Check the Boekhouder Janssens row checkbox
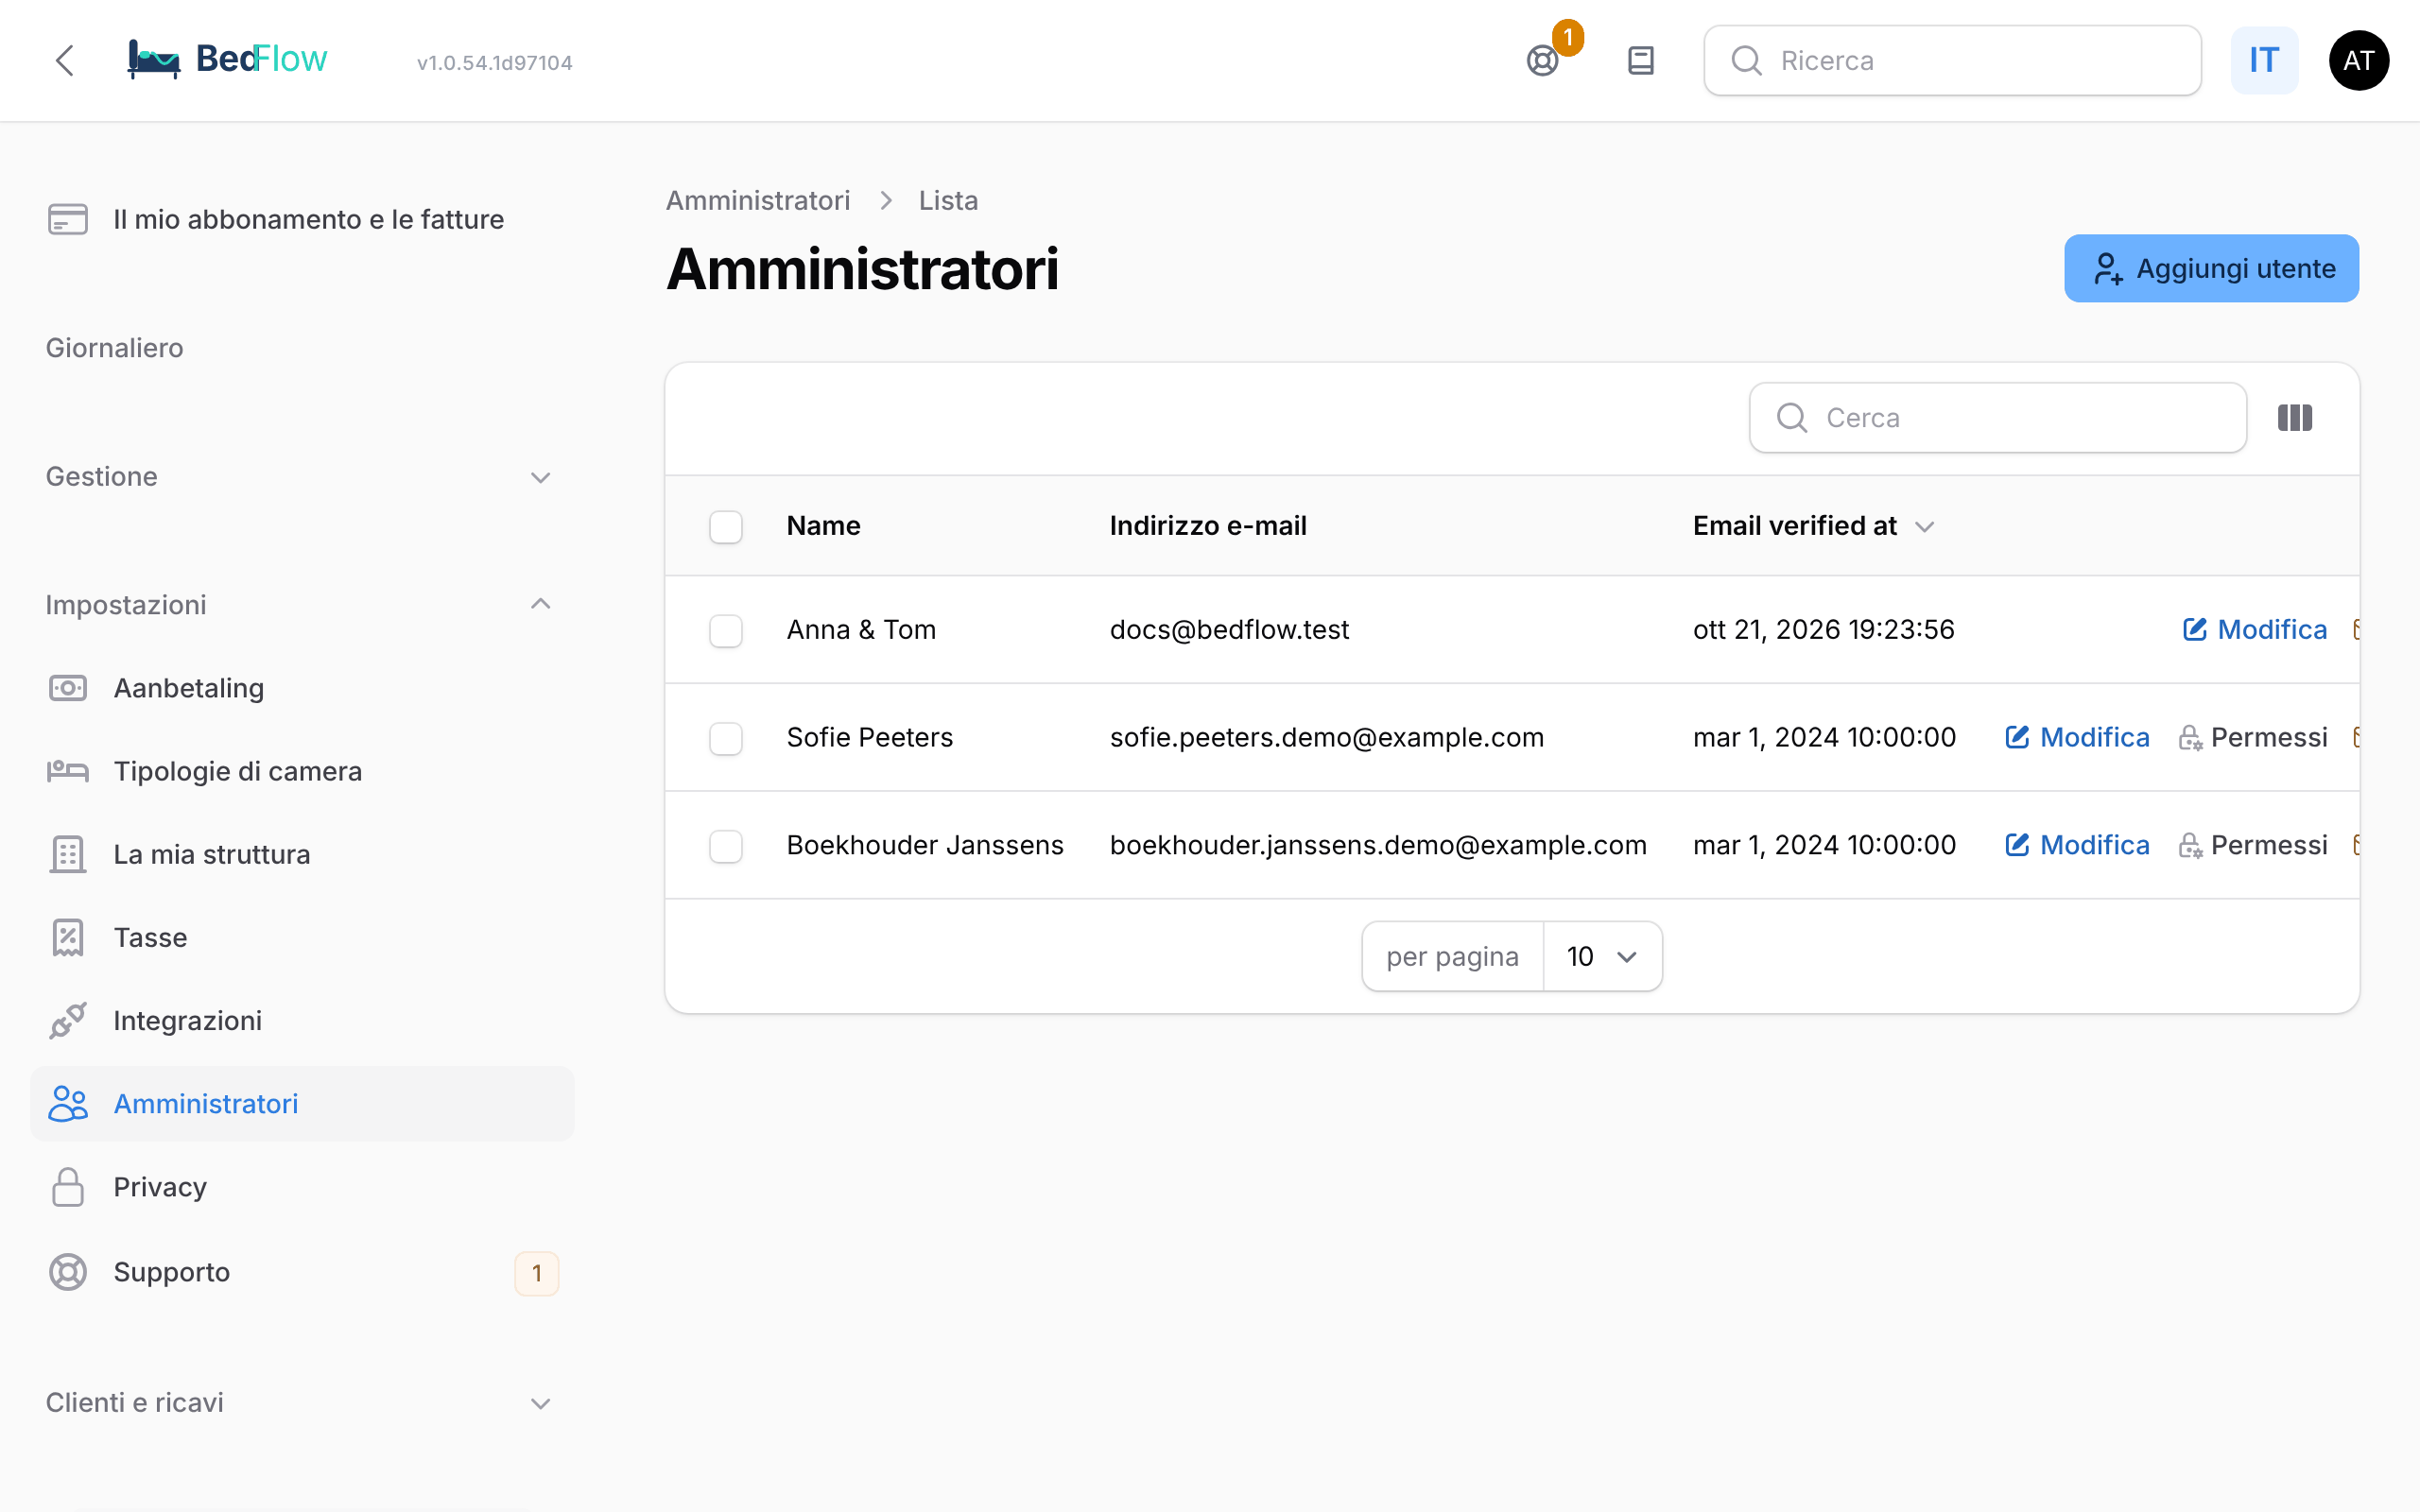 click(x=726, y=846)
